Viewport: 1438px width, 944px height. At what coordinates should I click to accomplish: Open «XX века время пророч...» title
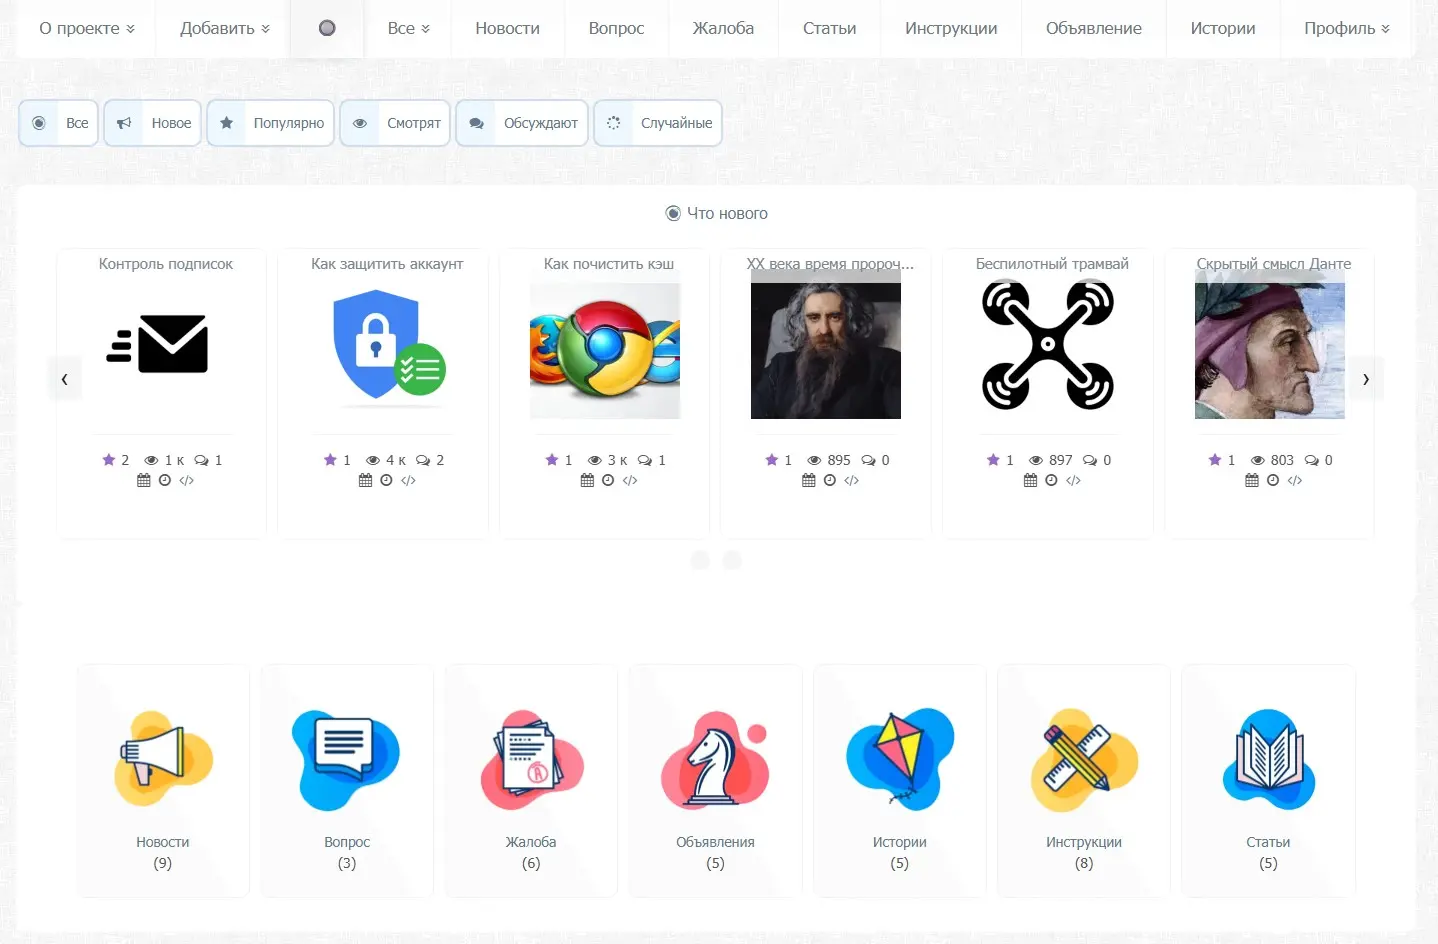pyautogui.click(x=830, y=264)
